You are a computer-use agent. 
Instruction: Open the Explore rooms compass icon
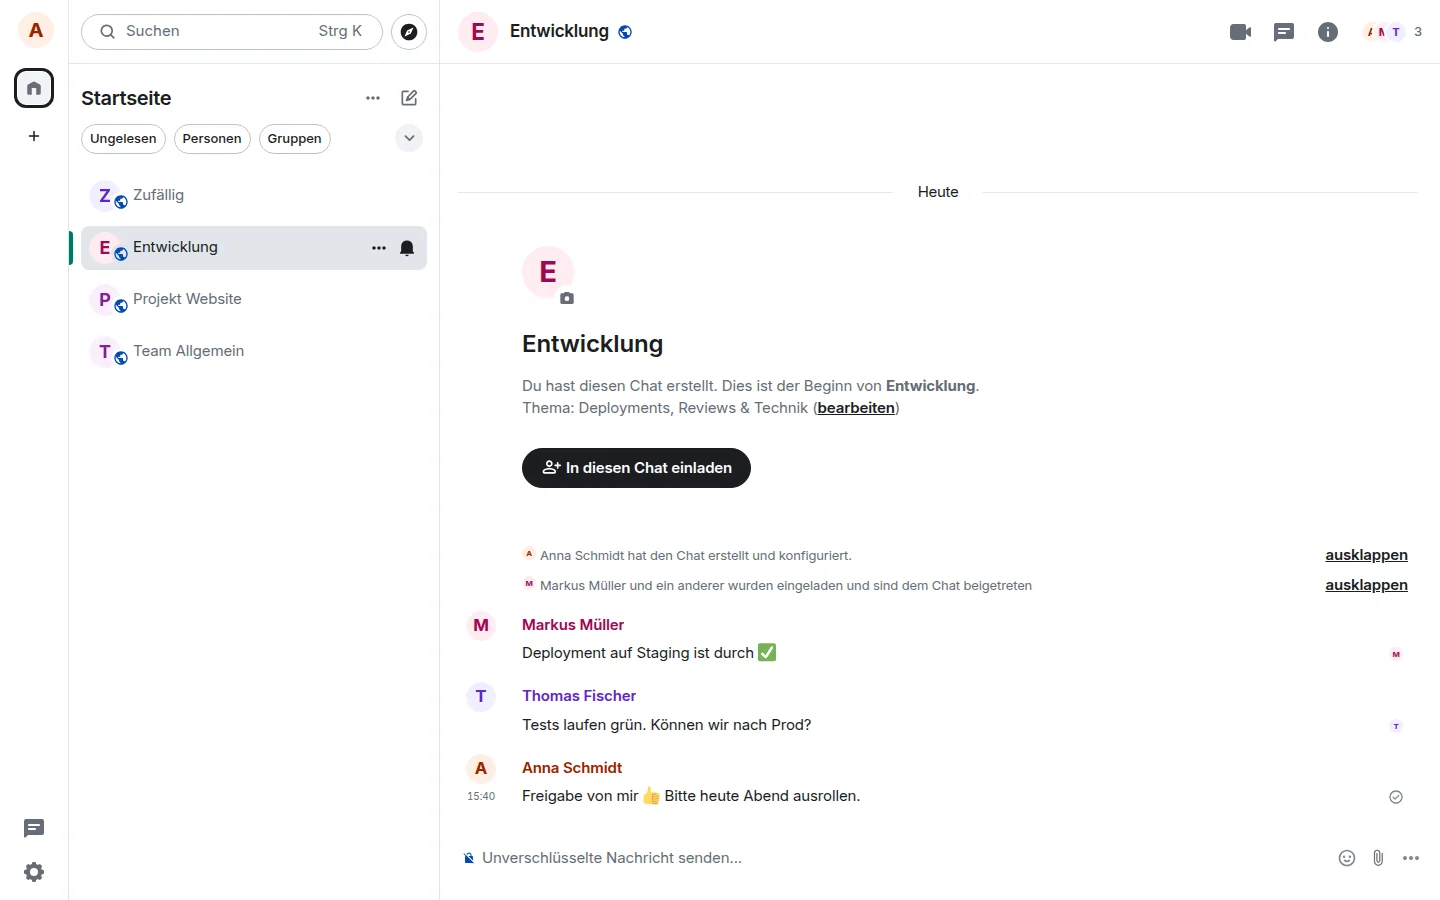409,32
